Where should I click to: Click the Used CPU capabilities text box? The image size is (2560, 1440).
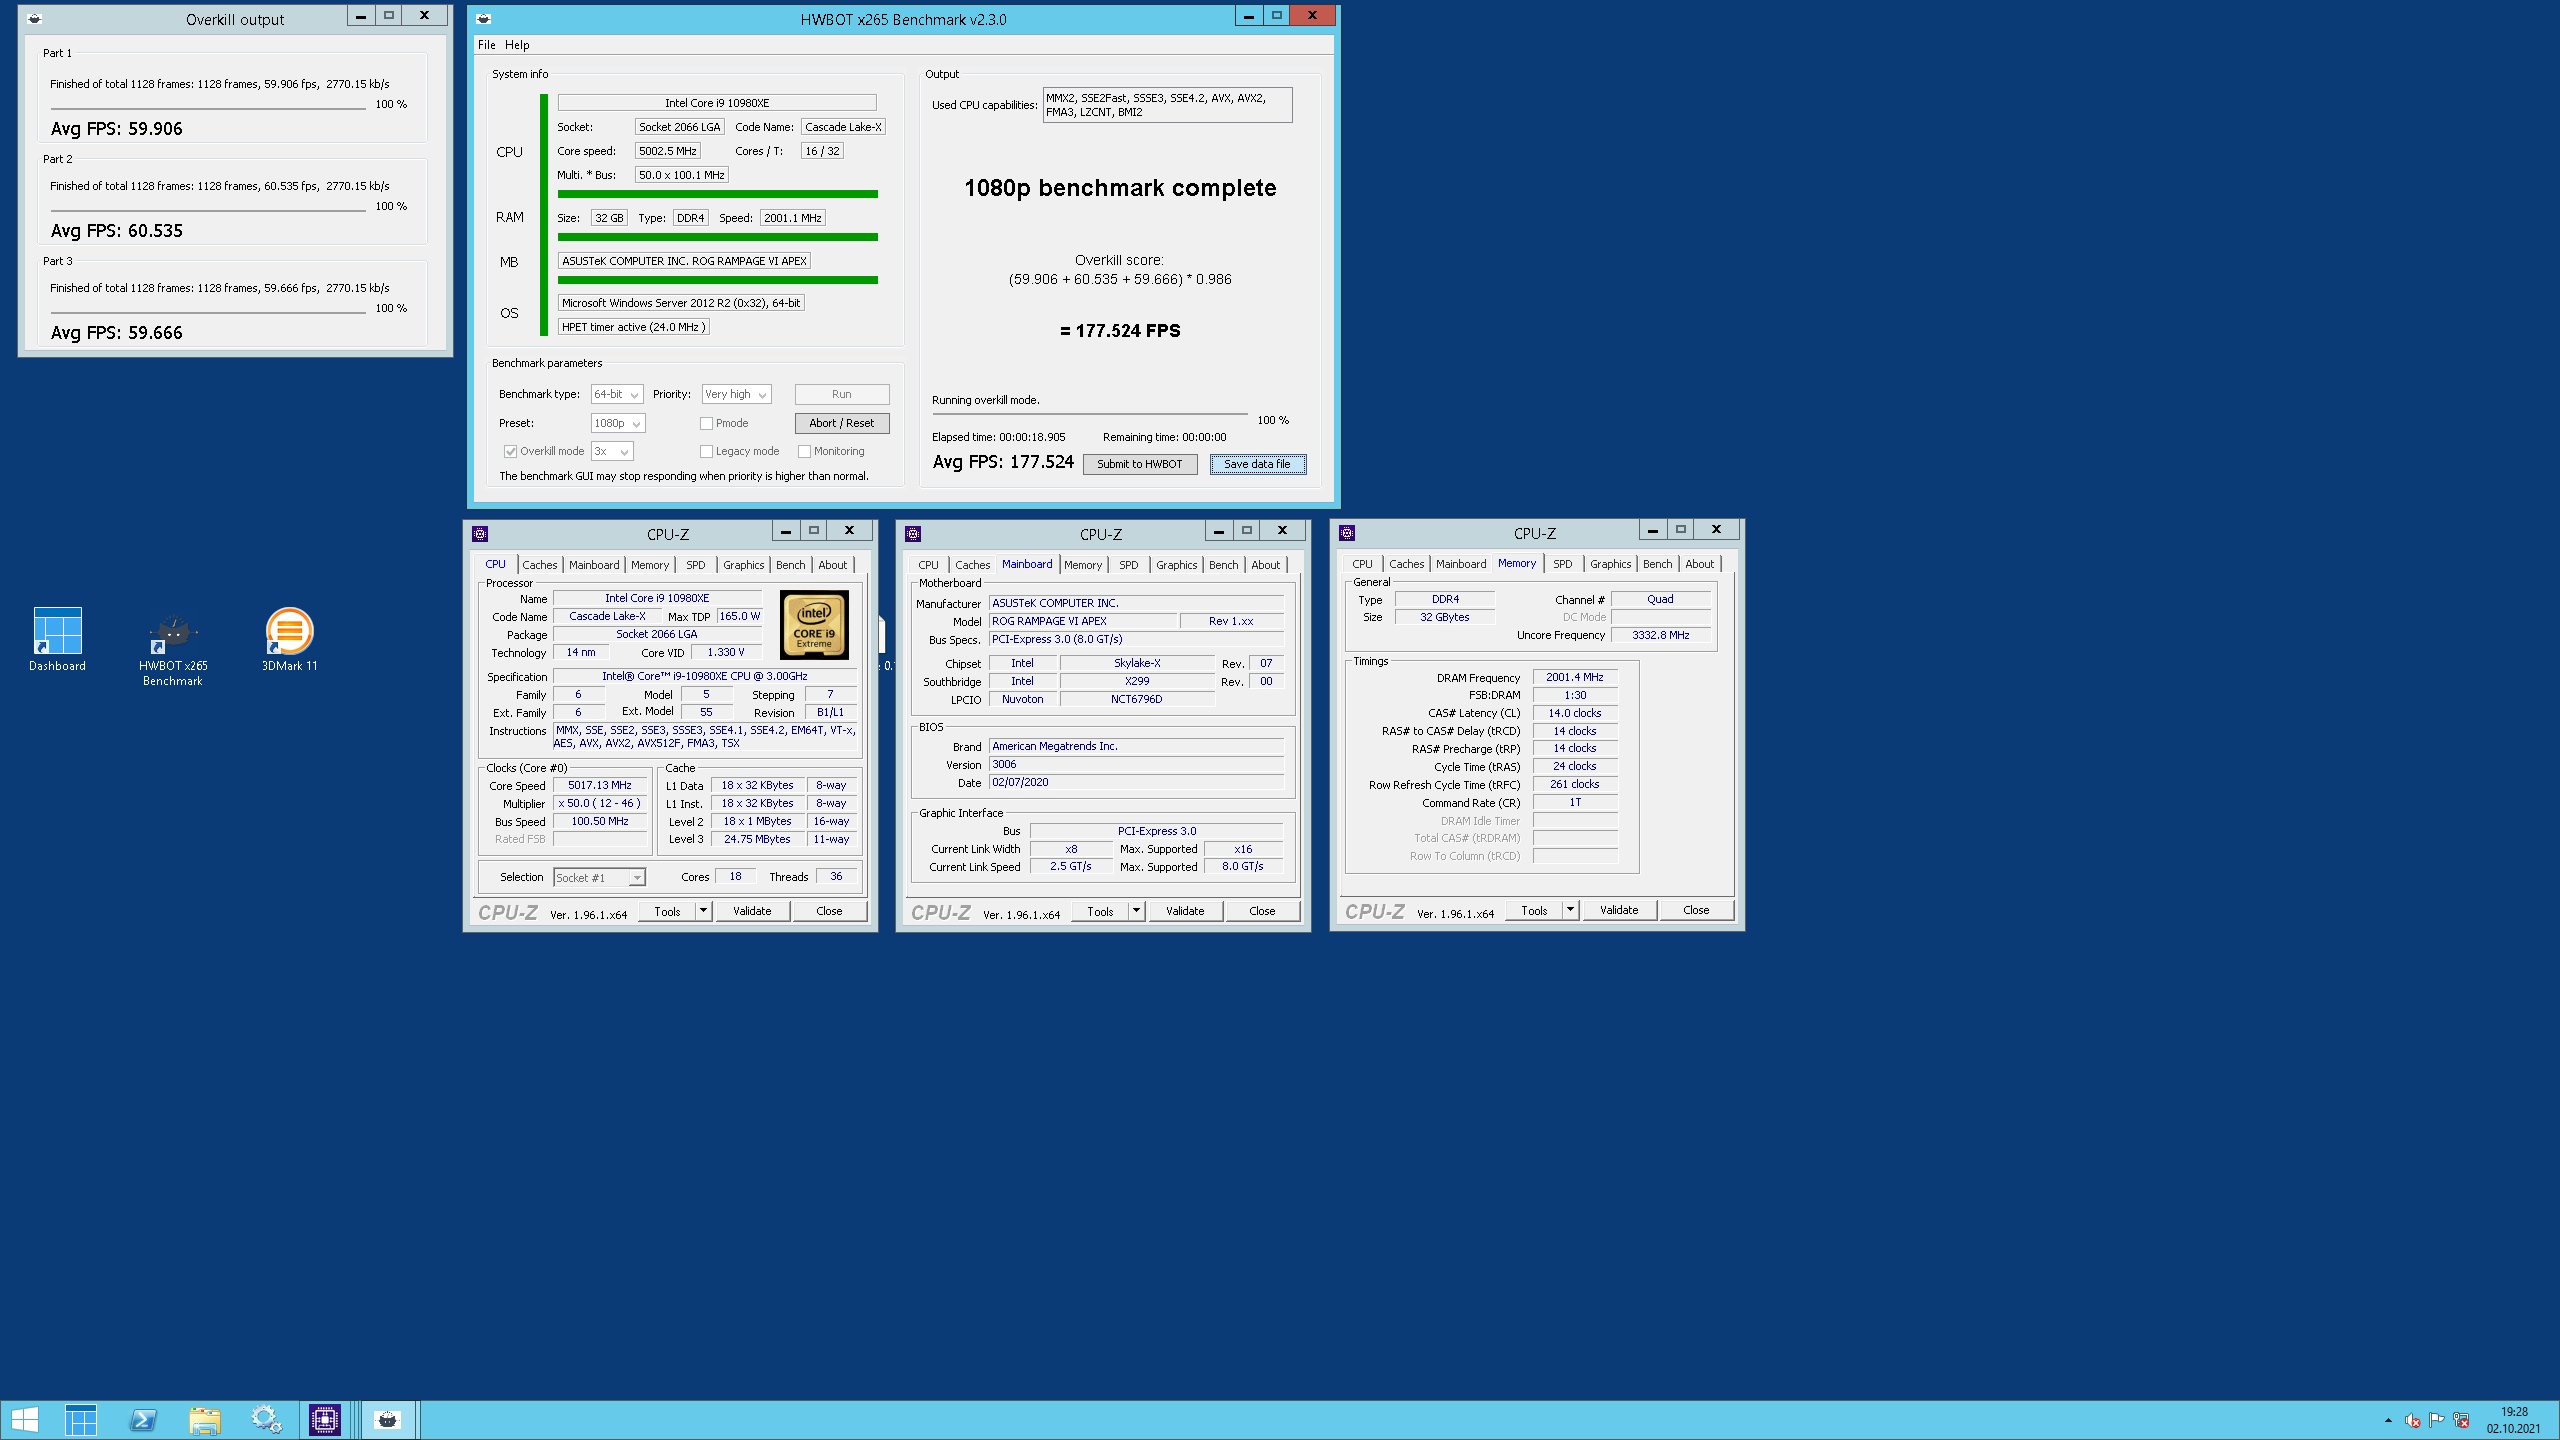[1167, 105]
